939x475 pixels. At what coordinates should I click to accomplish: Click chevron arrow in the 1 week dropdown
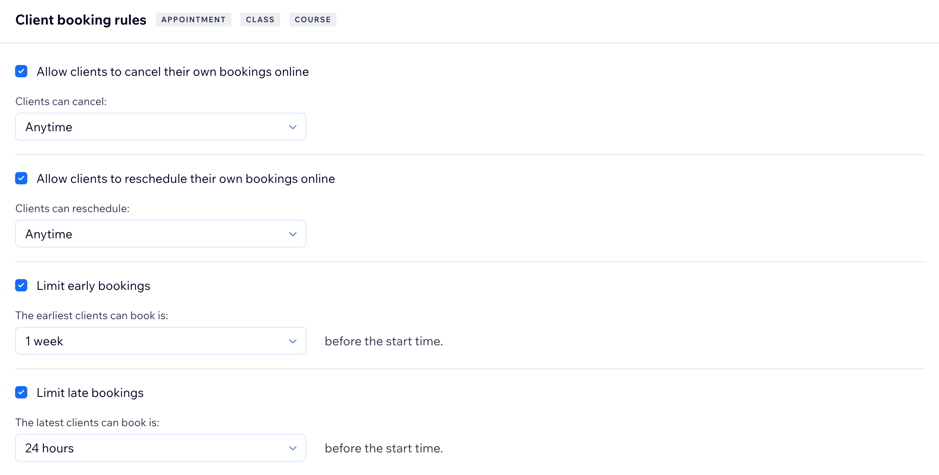[292, 341]
